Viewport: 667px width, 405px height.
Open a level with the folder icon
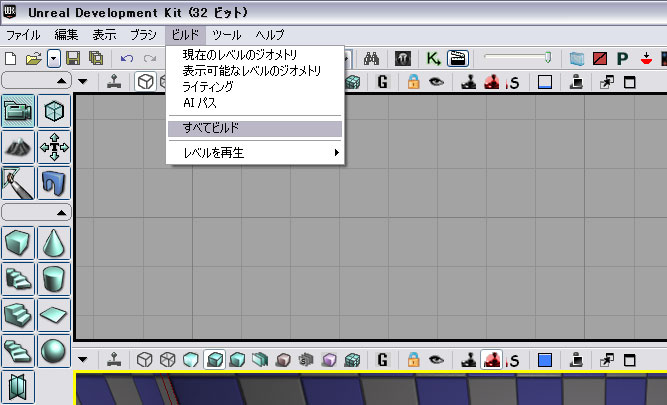[33, 58]
